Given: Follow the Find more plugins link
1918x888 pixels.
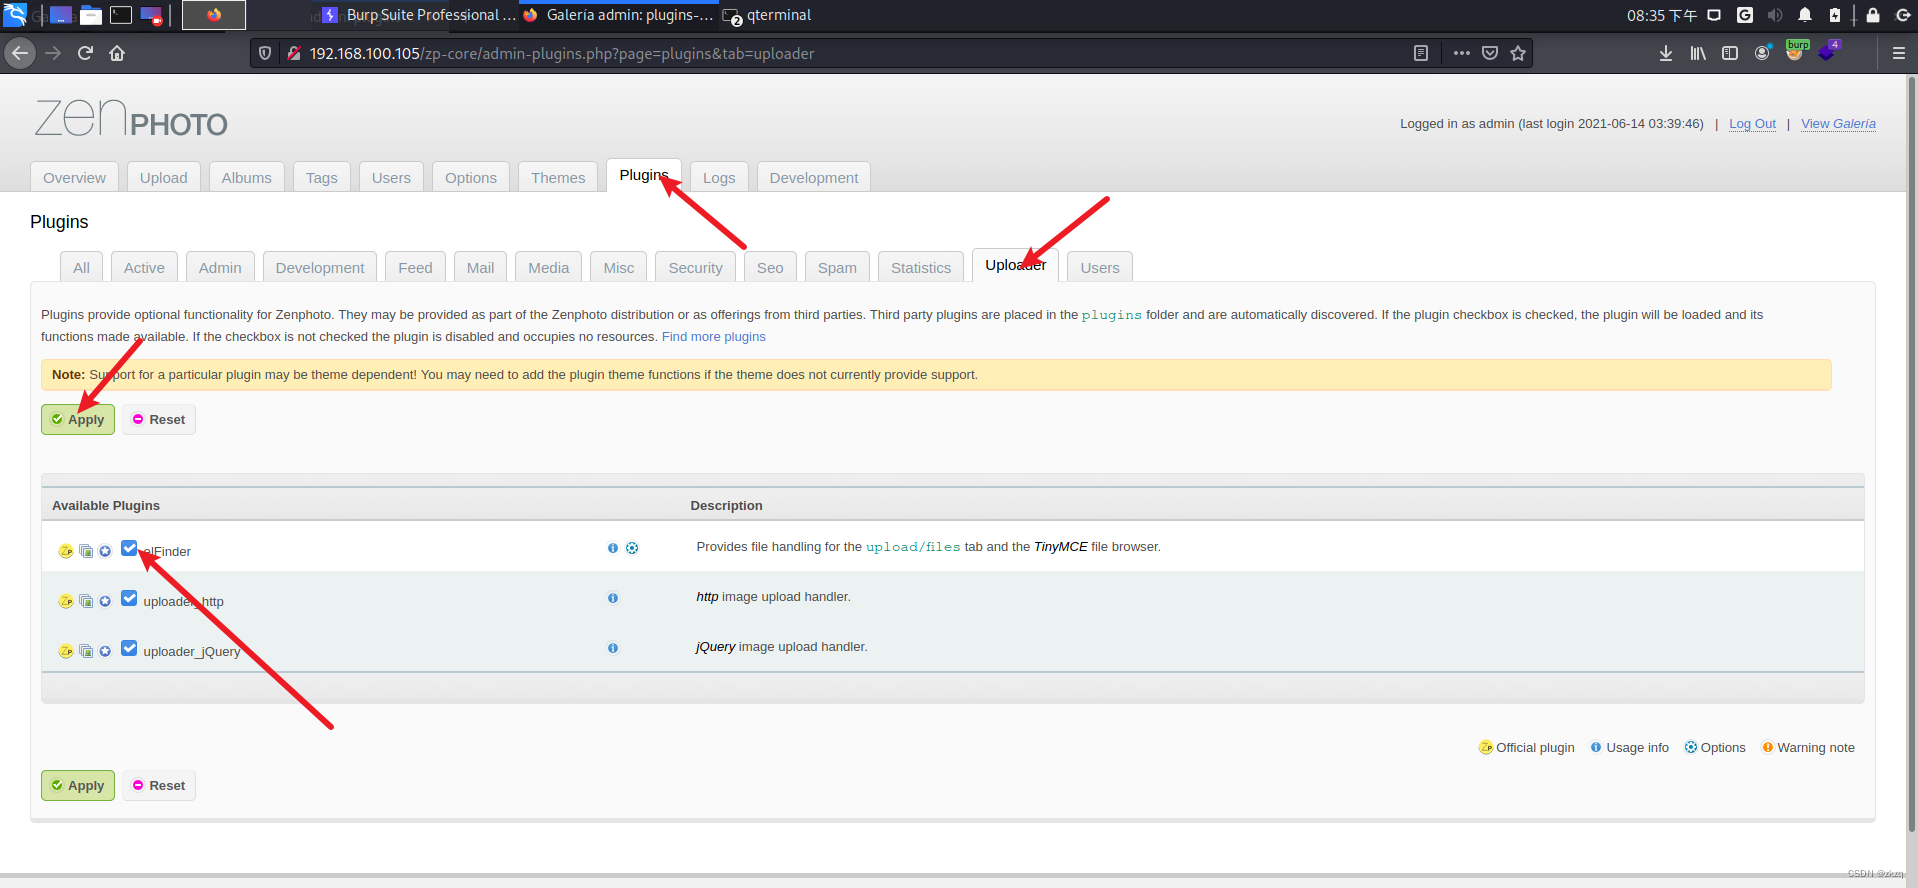Looking at the screenshot, I should 714,337.
